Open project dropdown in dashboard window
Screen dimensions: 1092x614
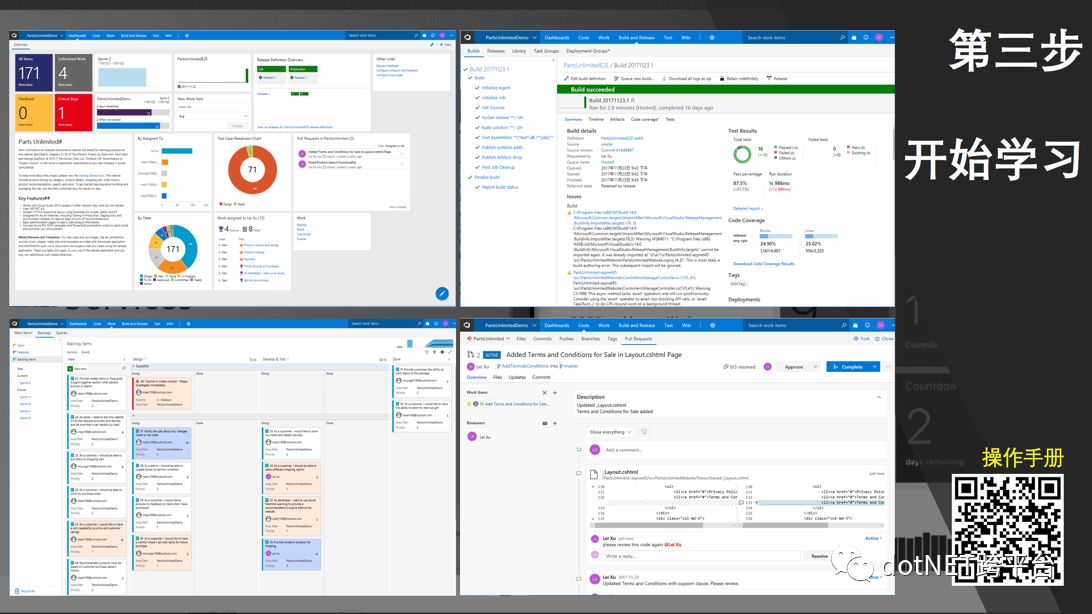tap(61, 35)
